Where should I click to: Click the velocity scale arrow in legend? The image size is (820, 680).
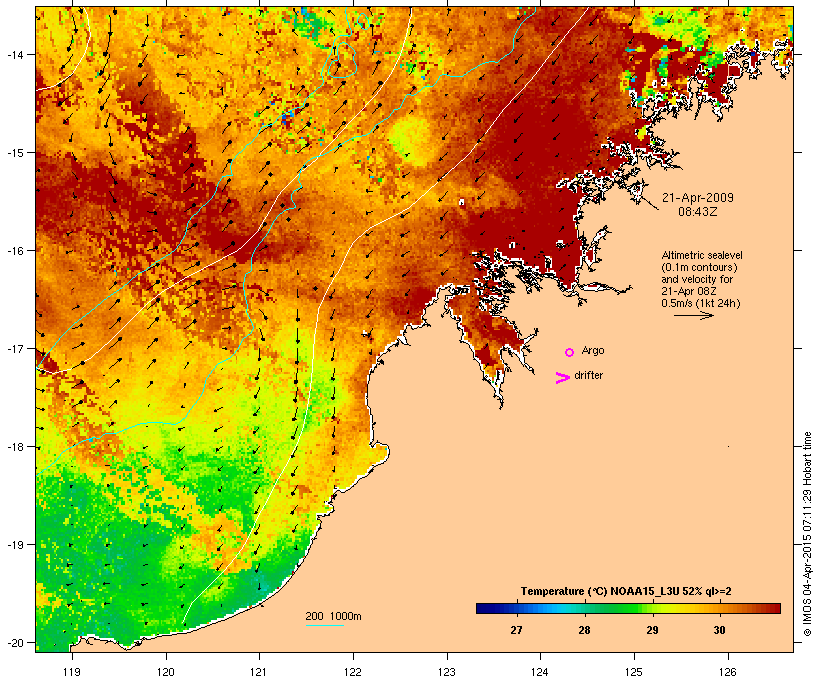[x=693, y=315]
